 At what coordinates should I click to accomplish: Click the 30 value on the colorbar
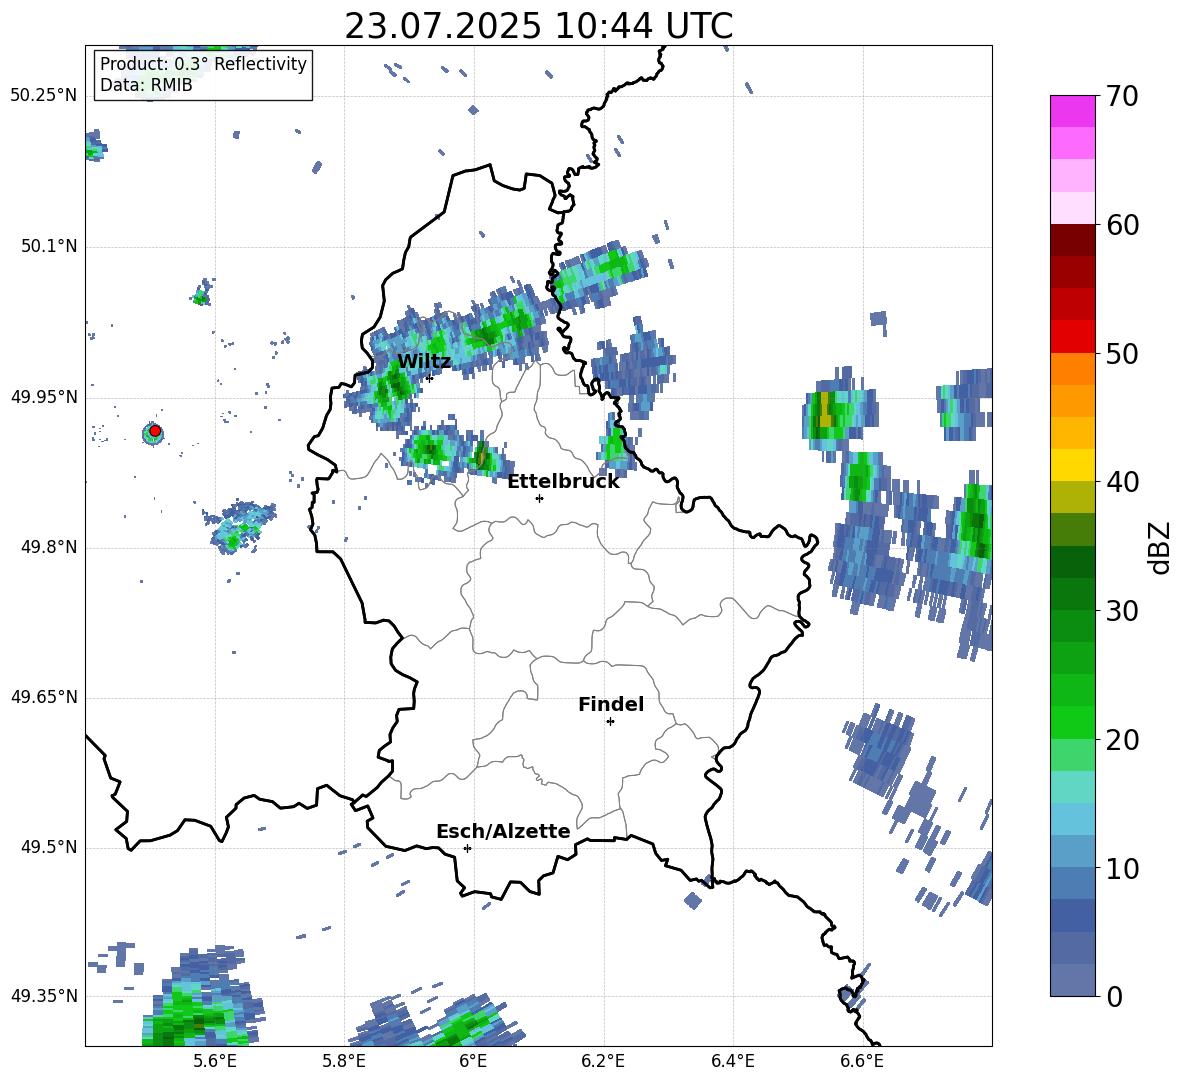1121,611
